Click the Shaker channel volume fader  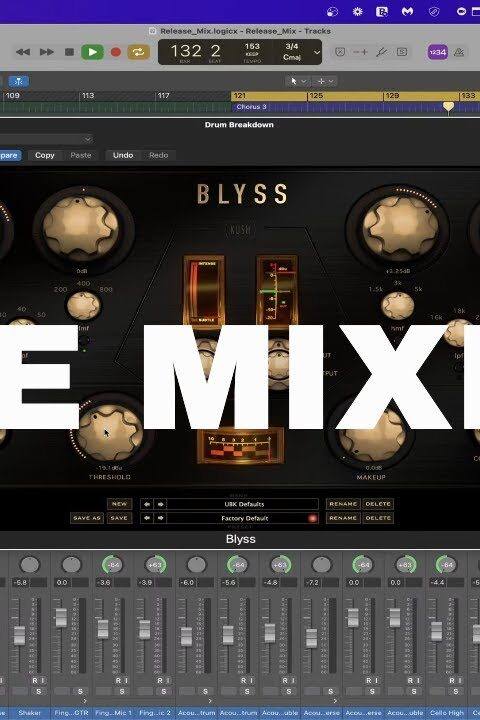[19, 635]
